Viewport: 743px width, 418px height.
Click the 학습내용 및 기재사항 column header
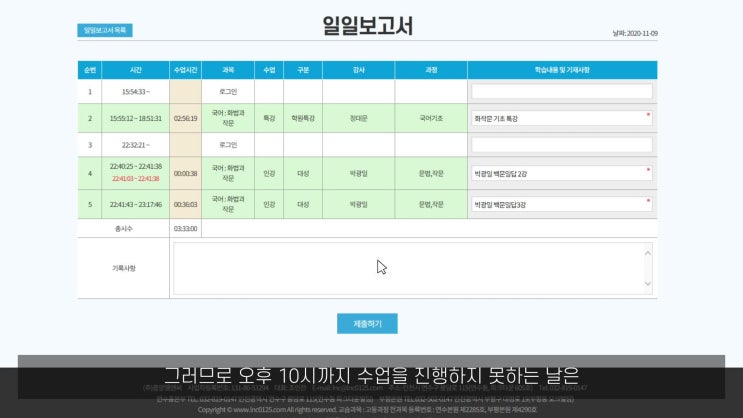coord(562,70)
